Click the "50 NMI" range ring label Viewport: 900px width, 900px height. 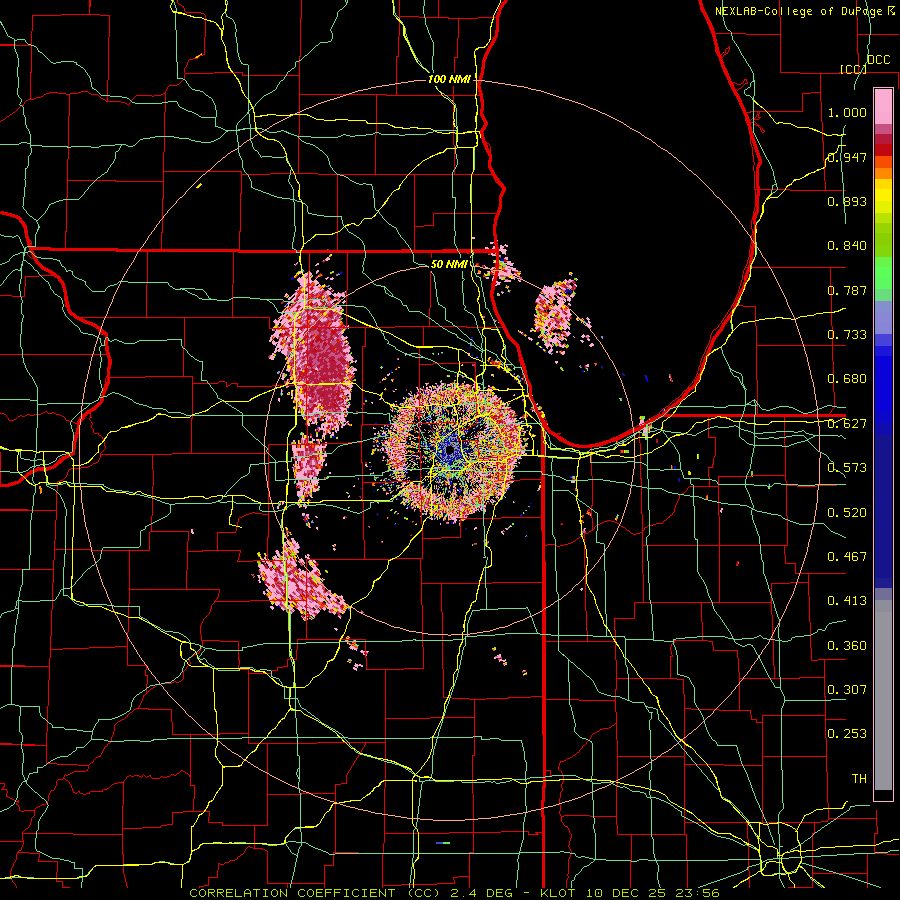[x=449, y=264]
